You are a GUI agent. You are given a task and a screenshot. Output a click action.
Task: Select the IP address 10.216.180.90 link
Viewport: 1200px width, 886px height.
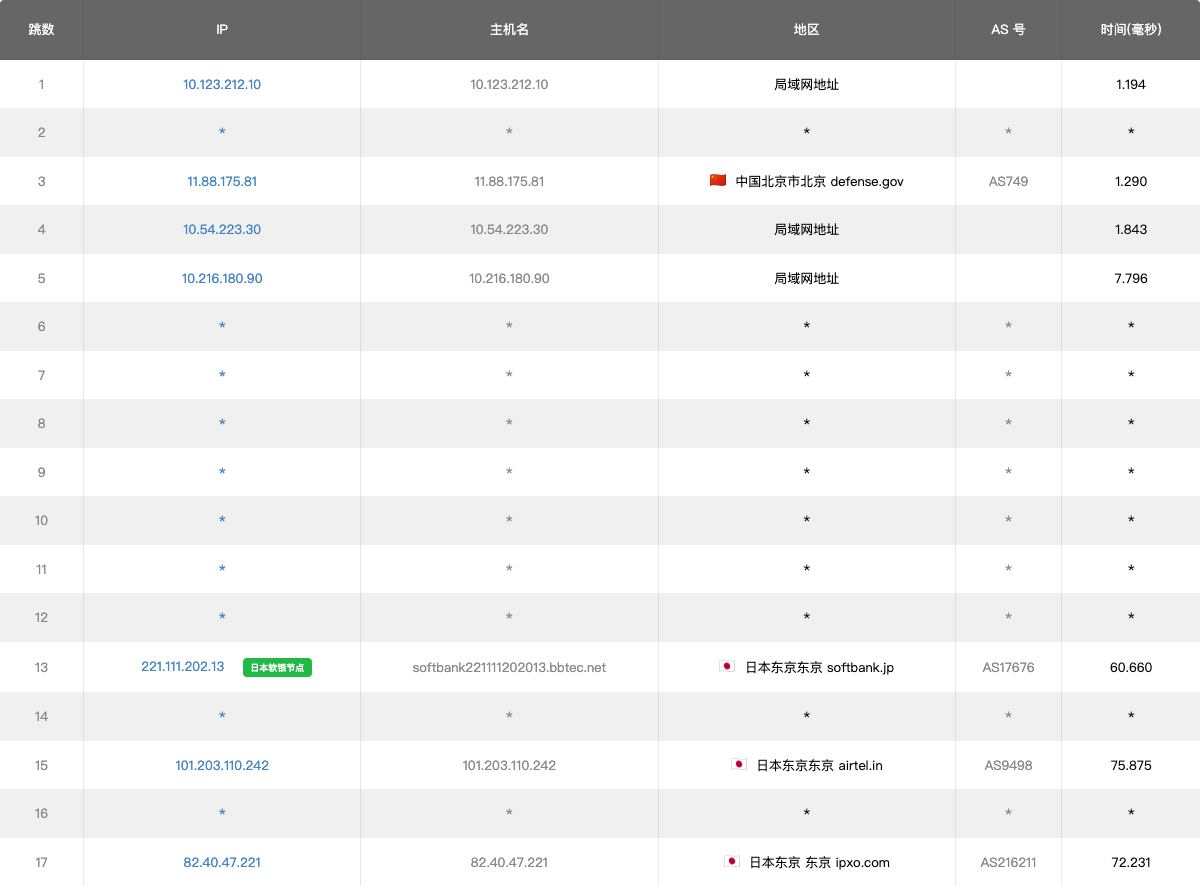click(222, 279)
